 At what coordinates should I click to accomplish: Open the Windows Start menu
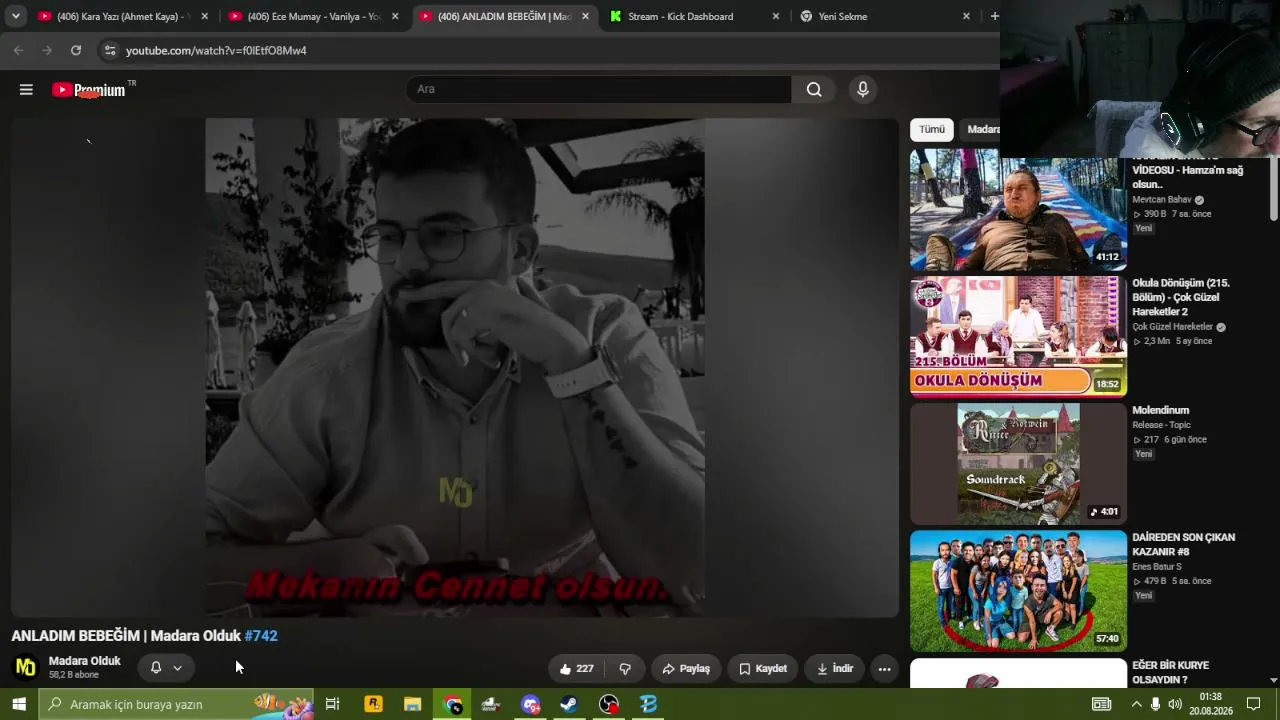click(19, 704)
